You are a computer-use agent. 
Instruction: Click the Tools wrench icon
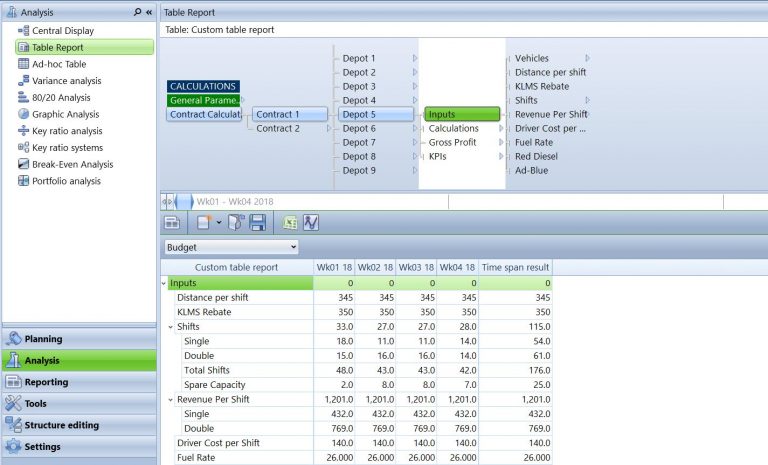tap(14, 403)
